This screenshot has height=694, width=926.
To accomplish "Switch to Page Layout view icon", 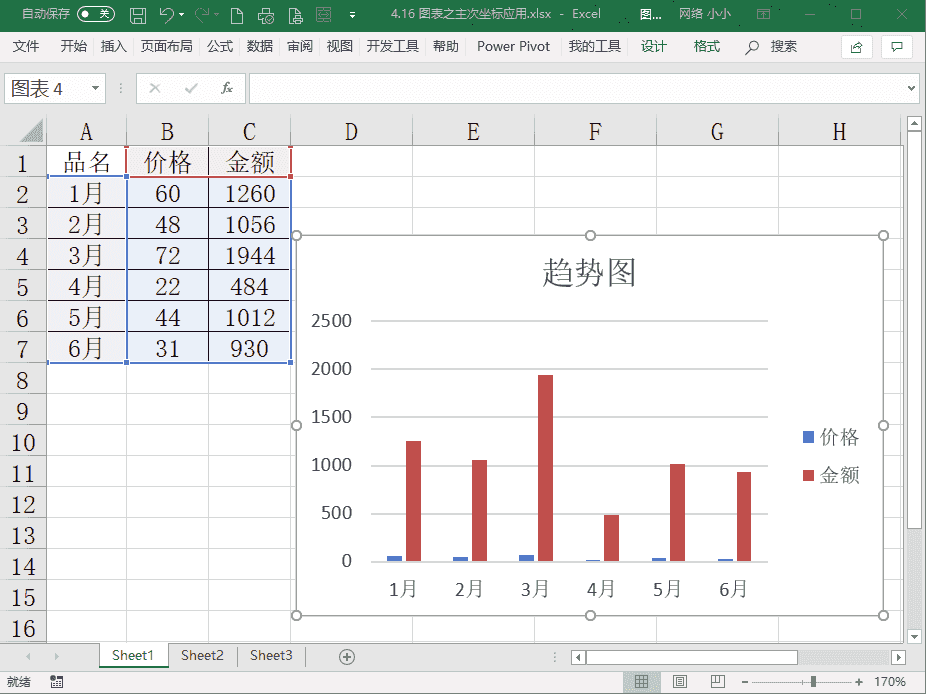I will [679, 682].
